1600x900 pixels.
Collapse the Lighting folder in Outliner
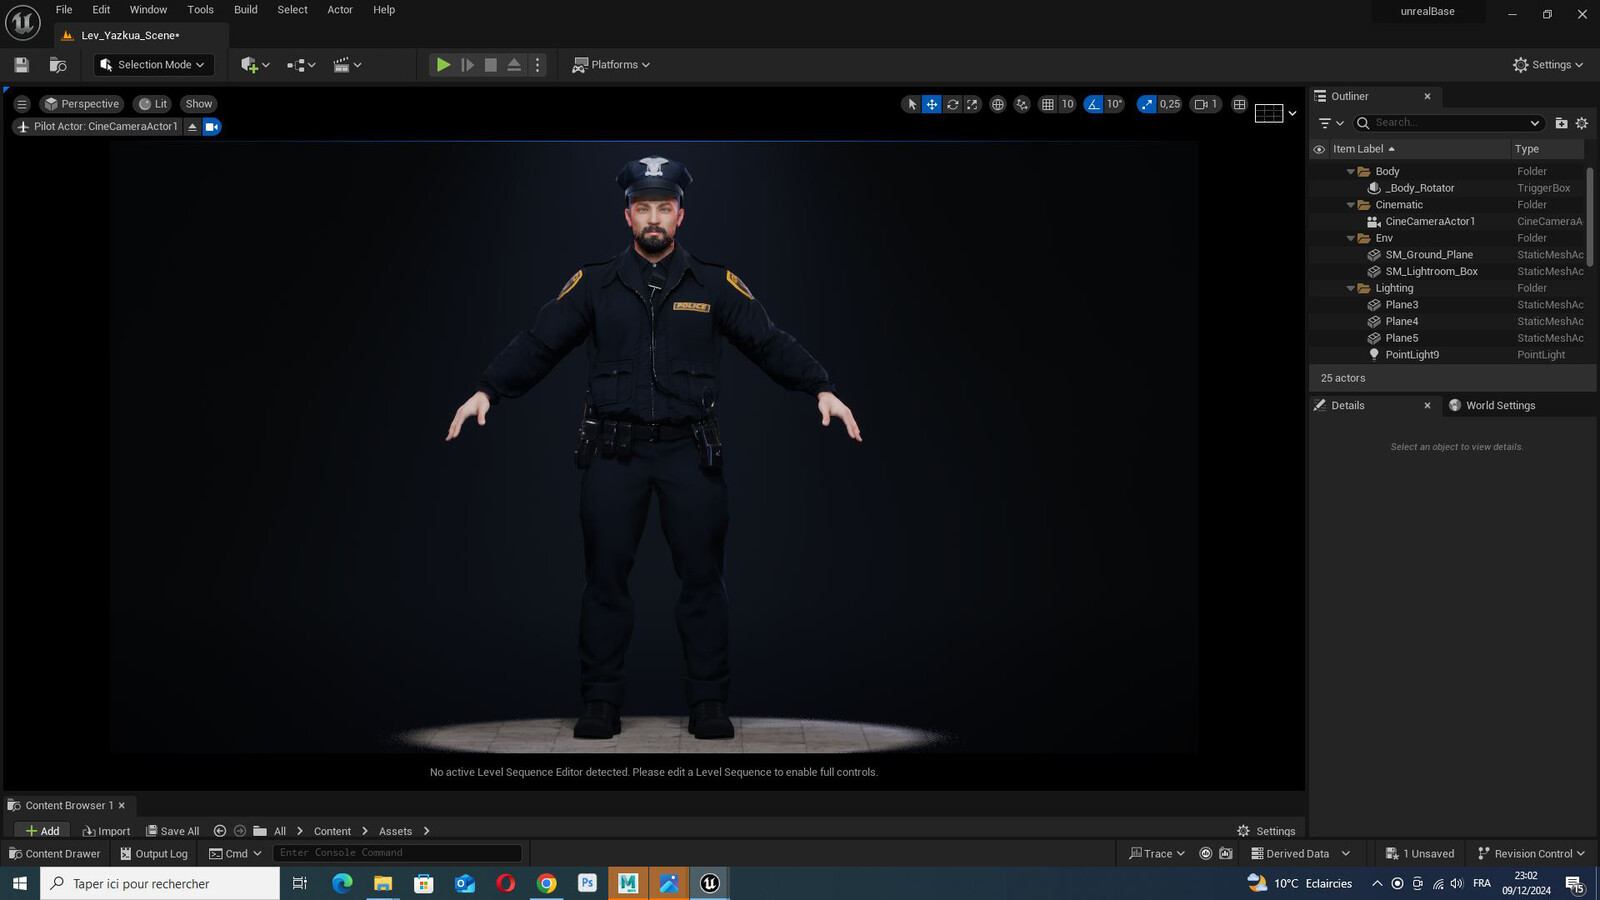coord(1351,288)
